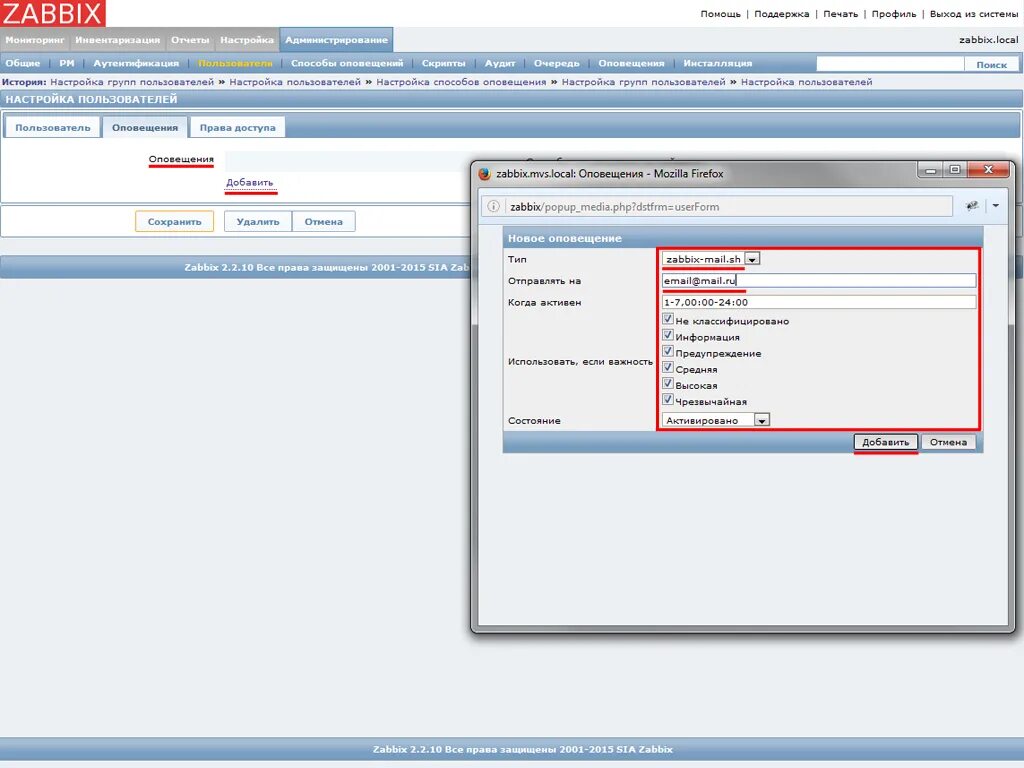The width and height of the screenshot is (1024, 768).
Task: Close the Оповещения popup window
Action: pyautogui.click(x=989, y=170)
